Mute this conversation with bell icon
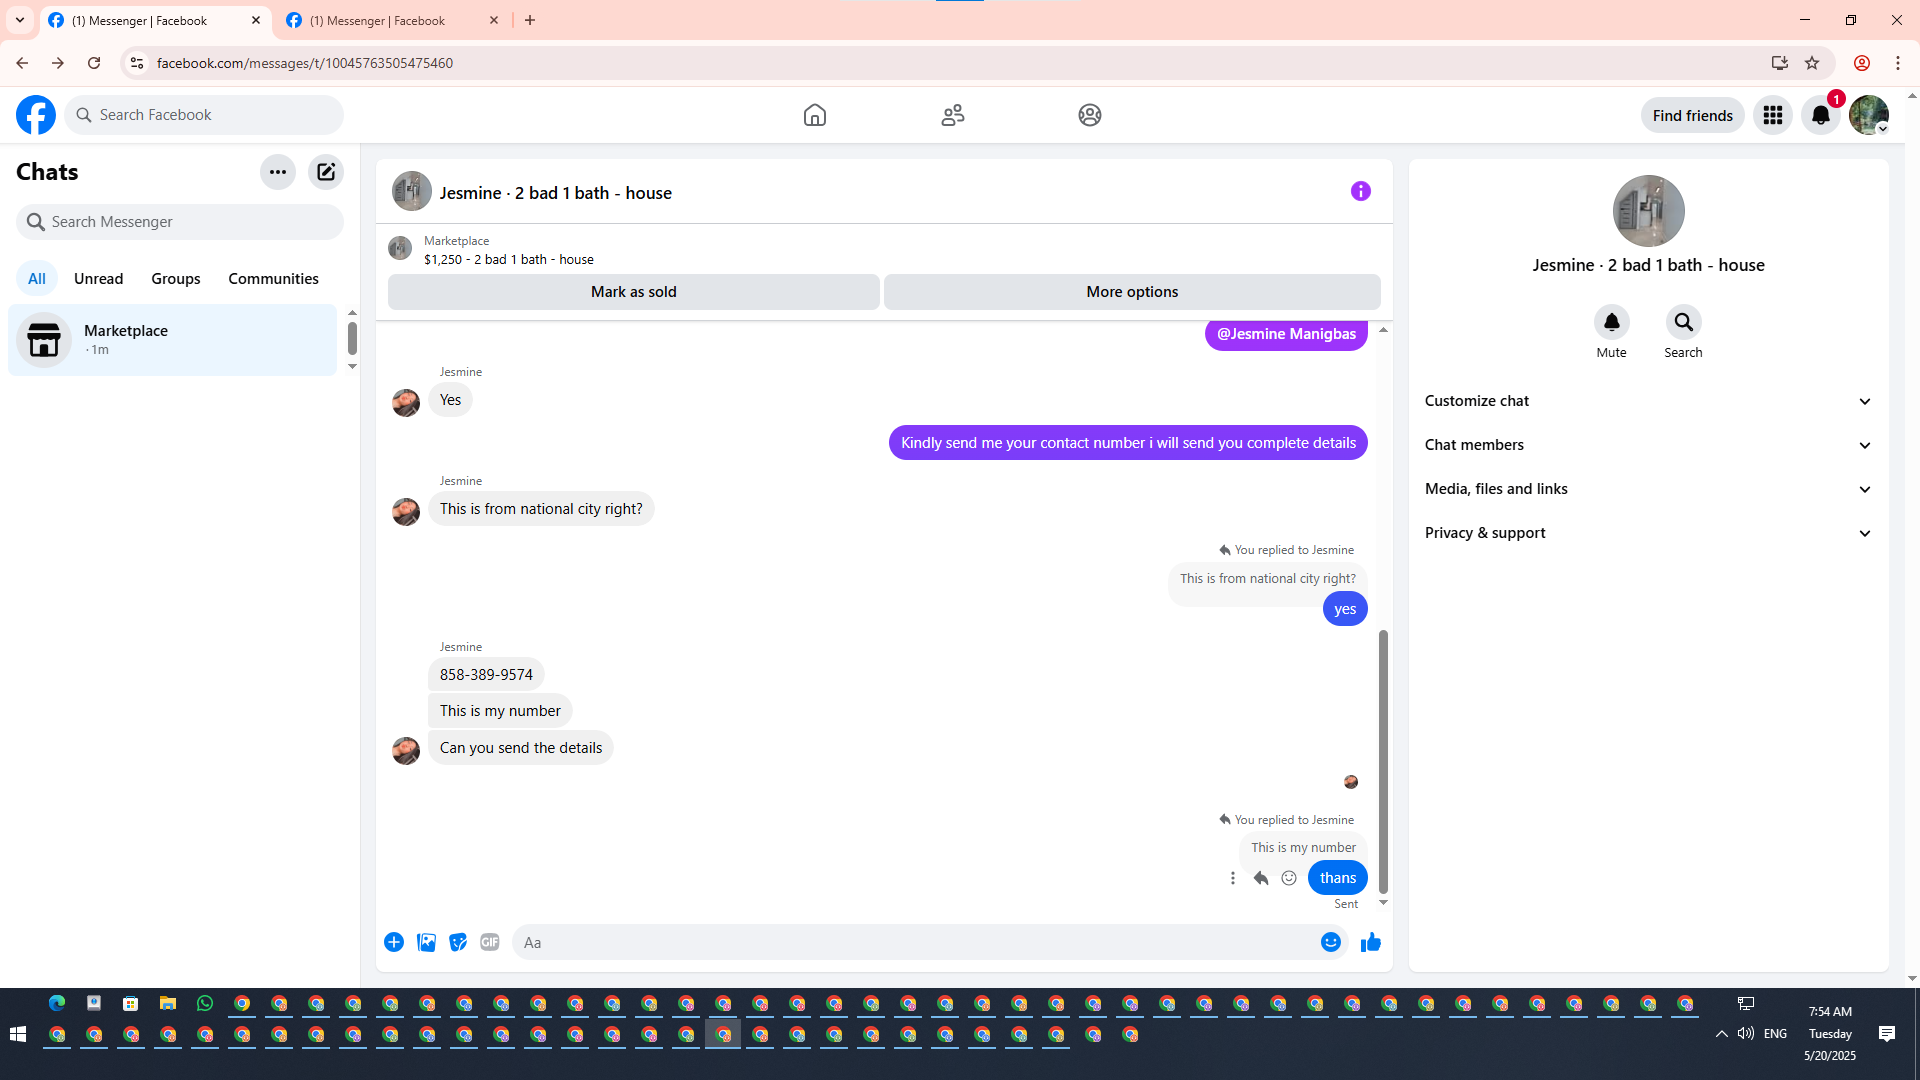The width and height of the screenshot is (1920, 1080). coord(1611,322)
